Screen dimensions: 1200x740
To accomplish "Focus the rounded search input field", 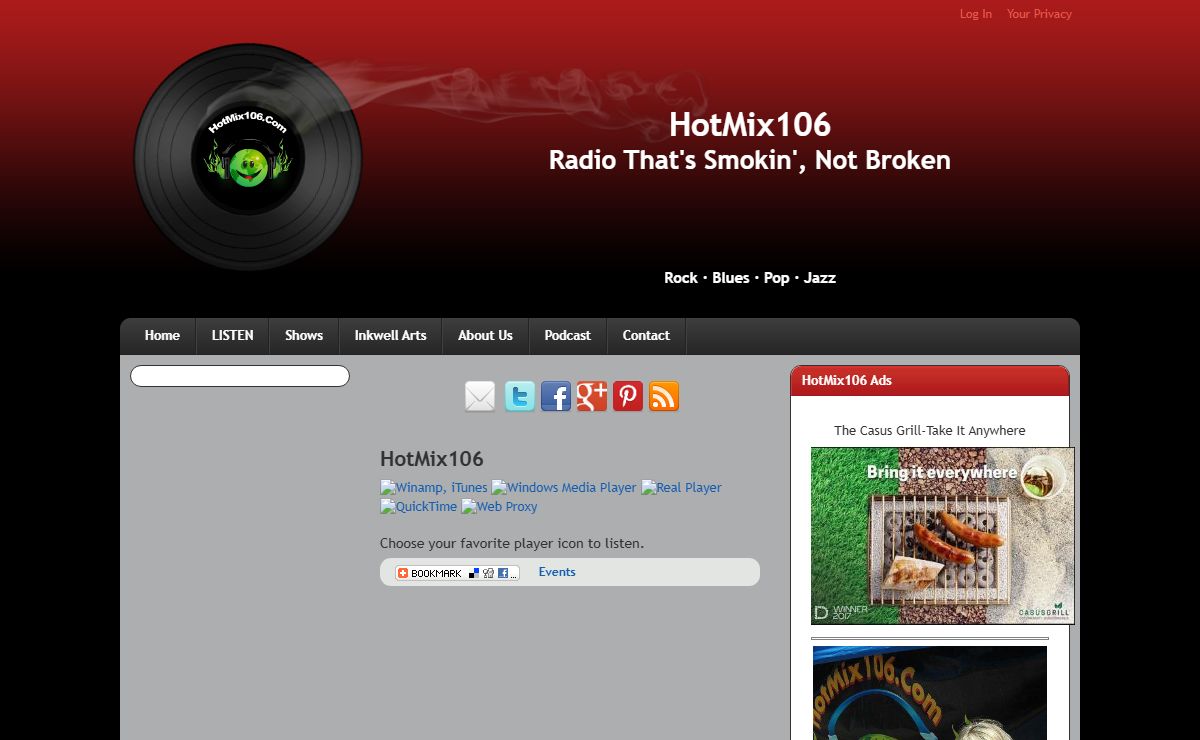I will tap(240, 376).
